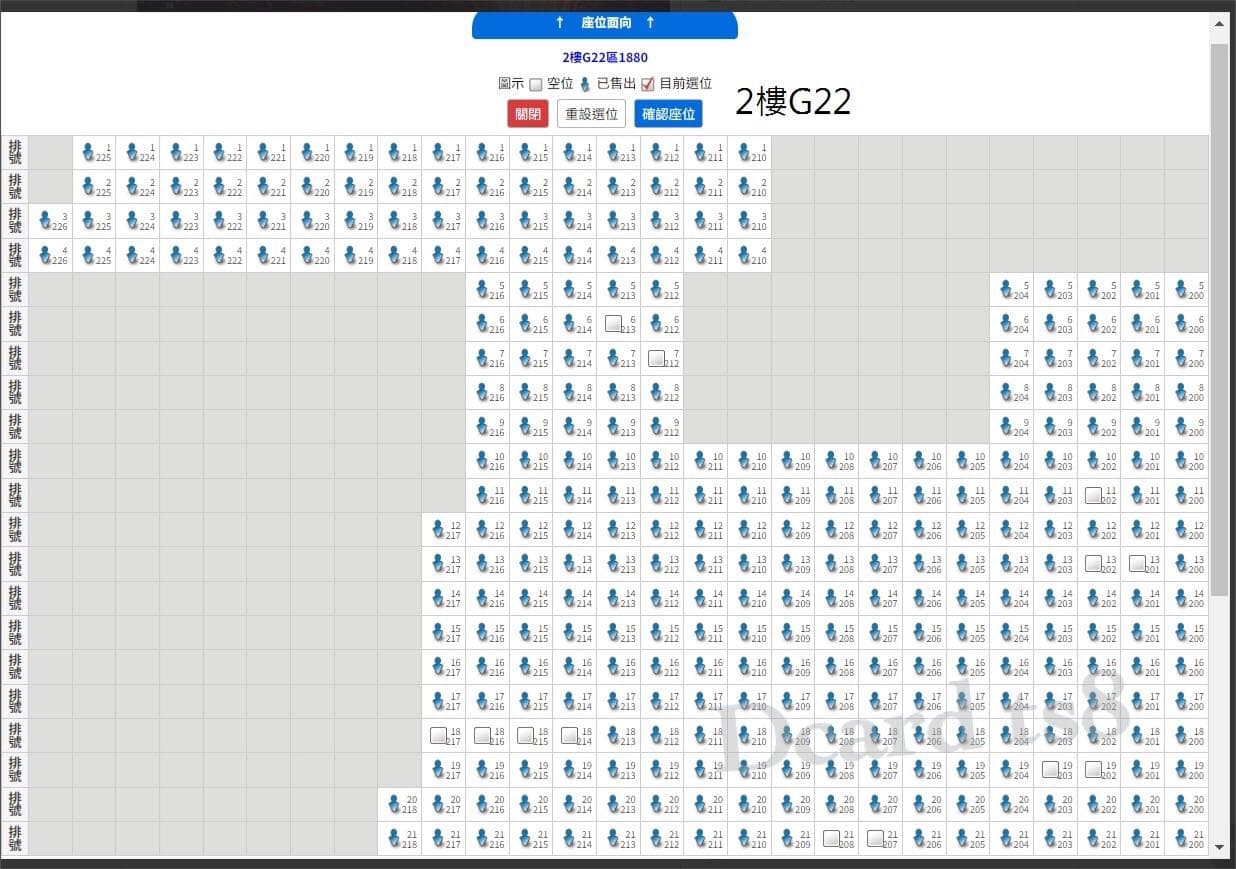Tick empty seat 216 in row 18

[482, 734]
